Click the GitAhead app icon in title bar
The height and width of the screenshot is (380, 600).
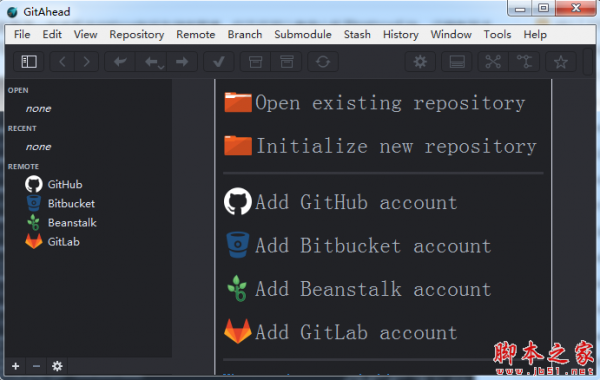tap(12, 12)
